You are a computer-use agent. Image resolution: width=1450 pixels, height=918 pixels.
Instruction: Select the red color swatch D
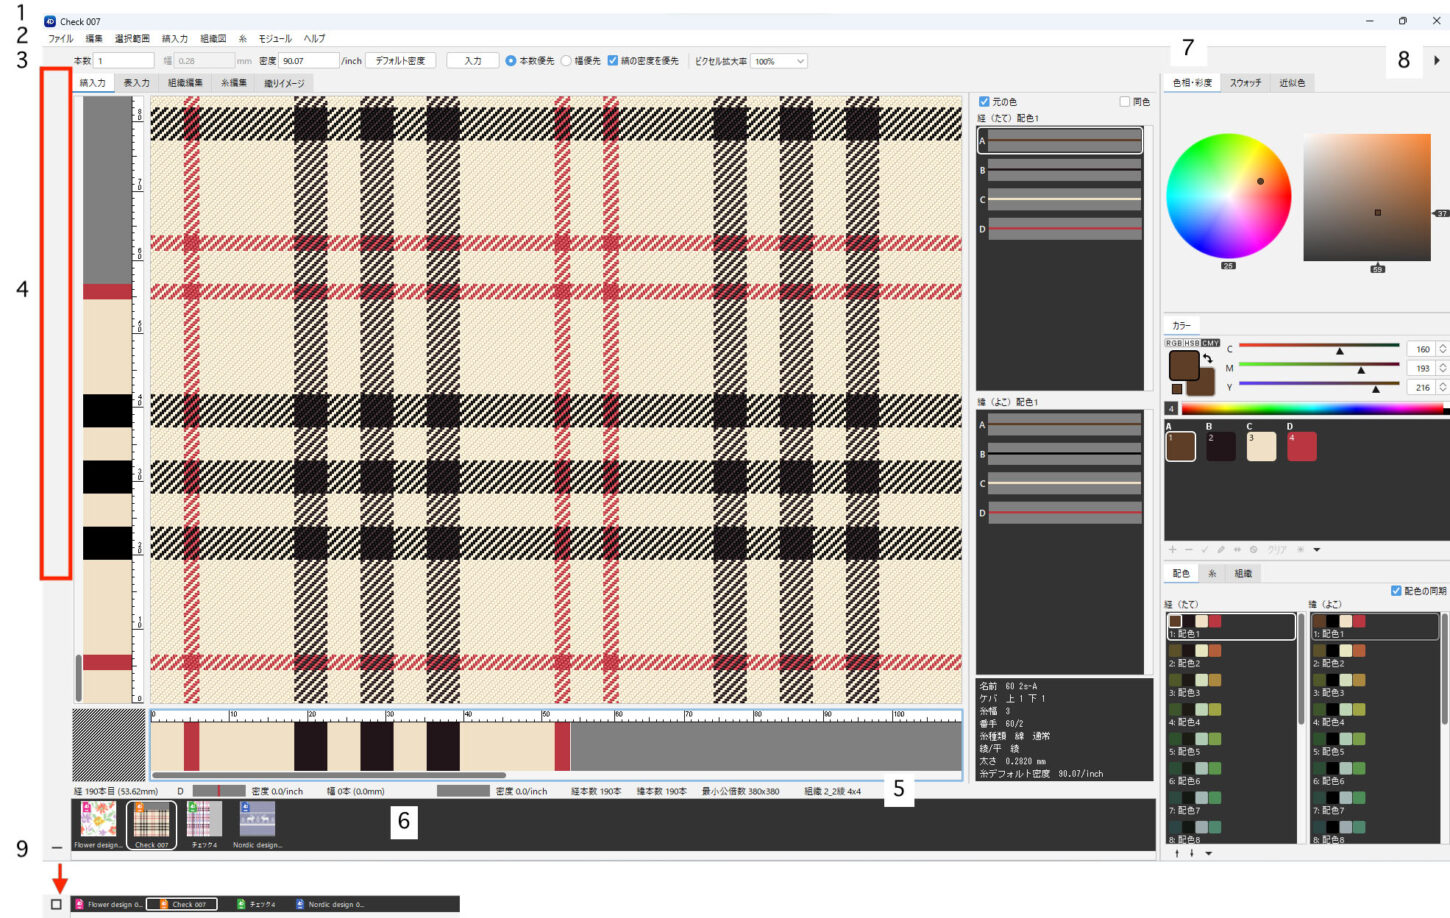[x=1302, y=447]
